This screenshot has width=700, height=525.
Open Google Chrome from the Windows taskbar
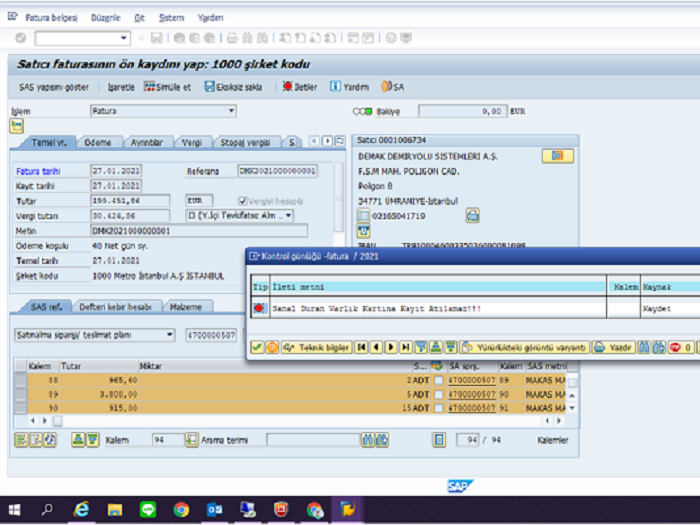[x=181, y=509]
